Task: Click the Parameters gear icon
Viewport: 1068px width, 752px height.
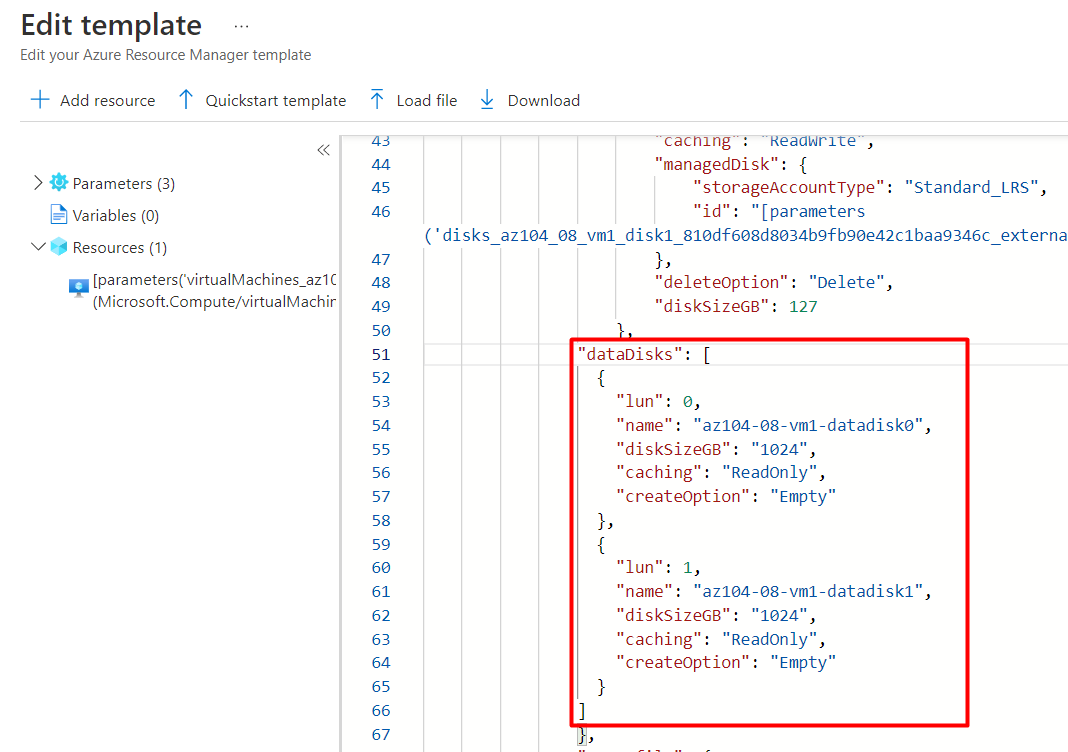Action: coord(59,183)
